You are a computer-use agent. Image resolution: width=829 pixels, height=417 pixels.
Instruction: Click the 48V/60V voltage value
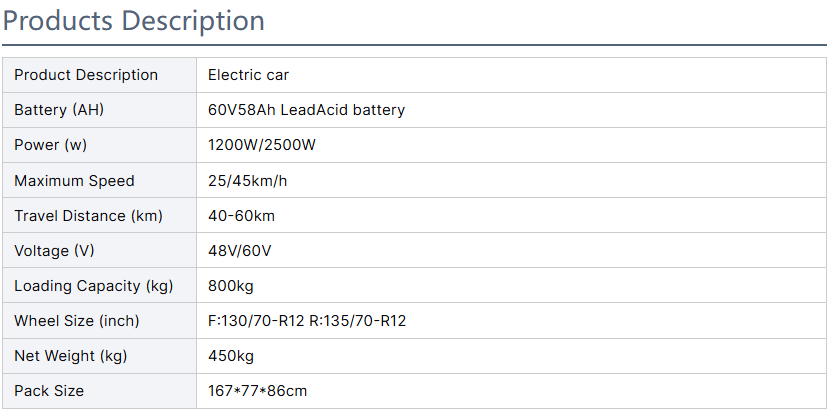click(x=240, y=251)
